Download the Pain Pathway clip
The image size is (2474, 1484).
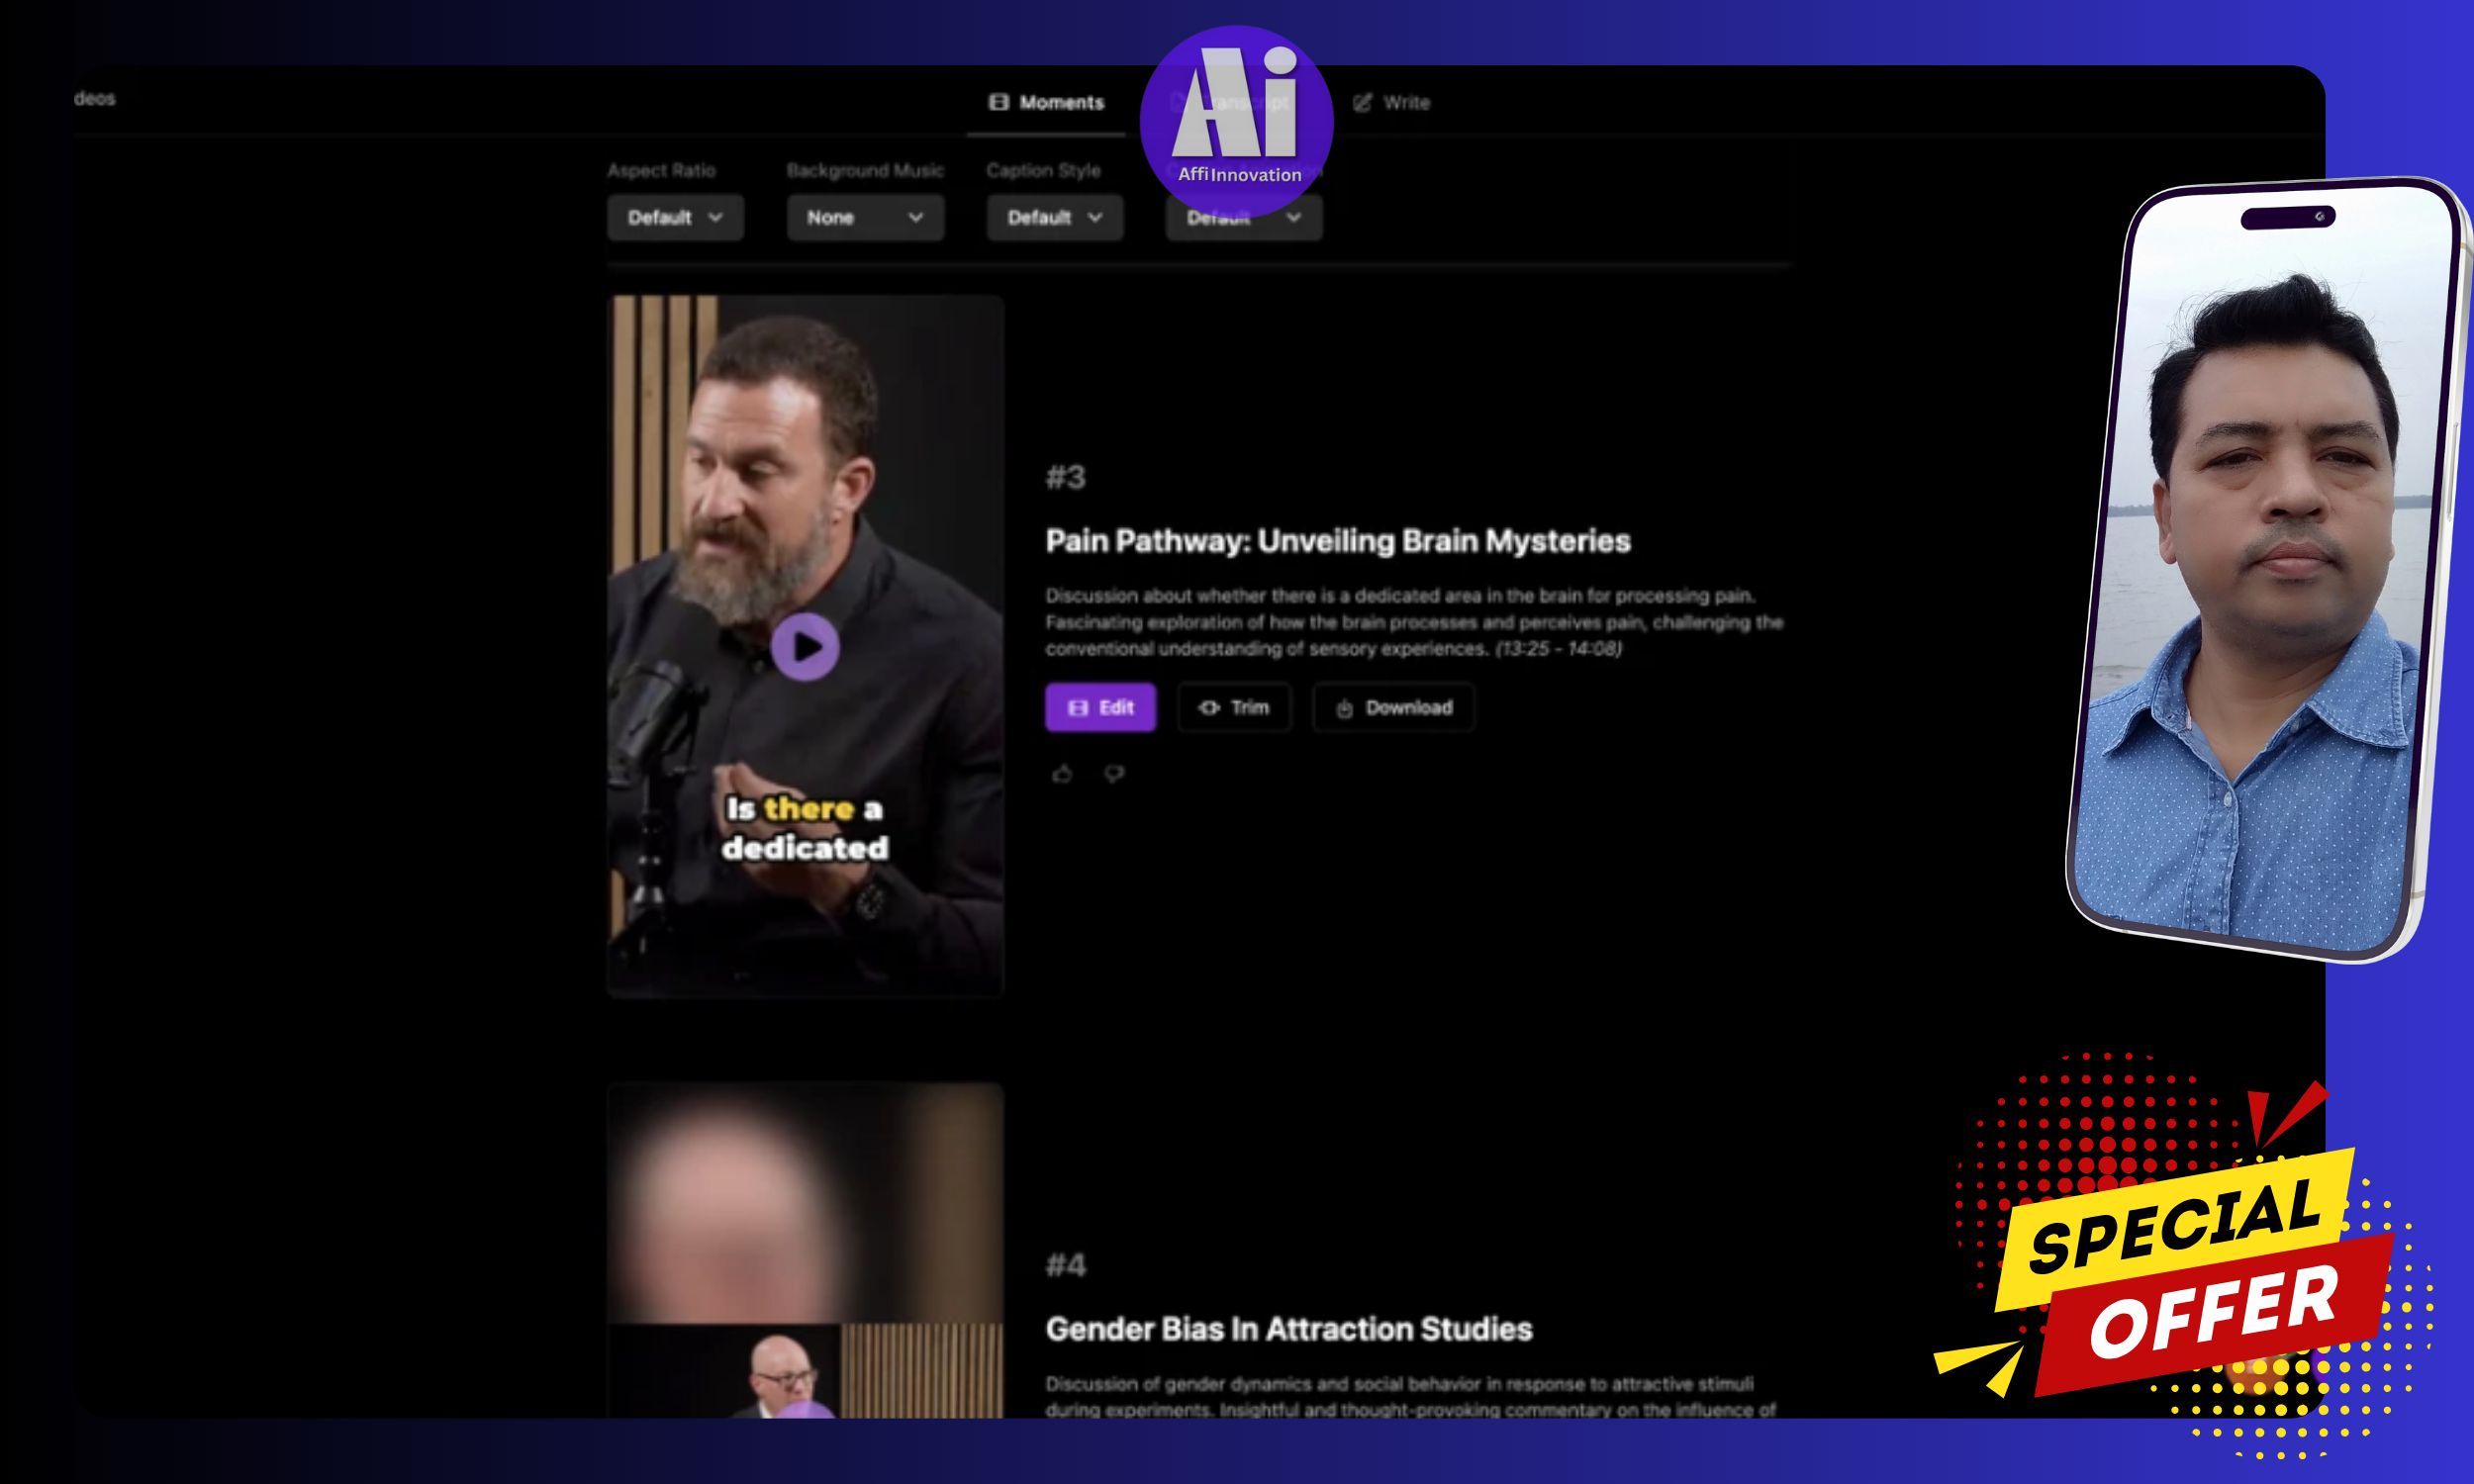[x=1393, y=707]
